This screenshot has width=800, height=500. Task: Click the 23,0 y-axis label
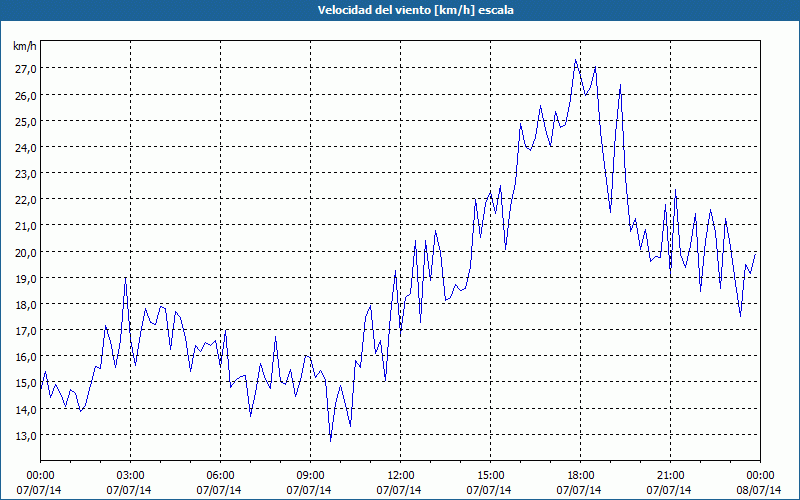click(25, 174)
